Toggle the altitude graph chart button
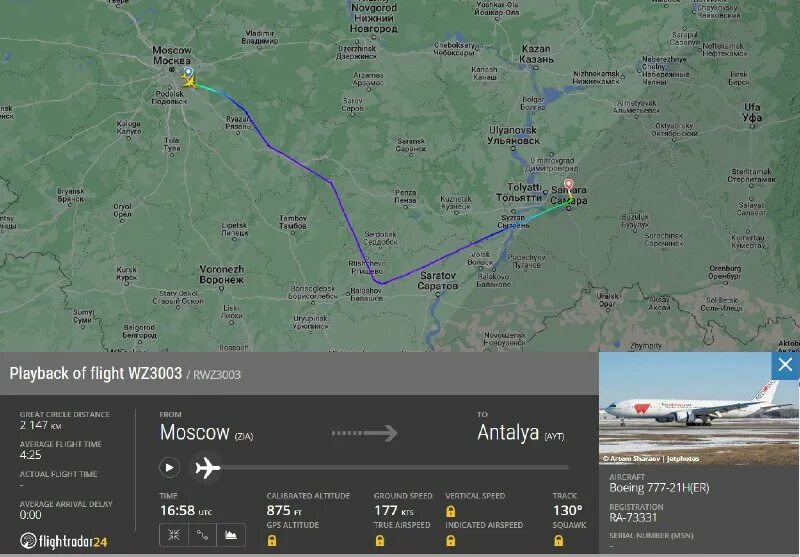 [x=231, y=535]
